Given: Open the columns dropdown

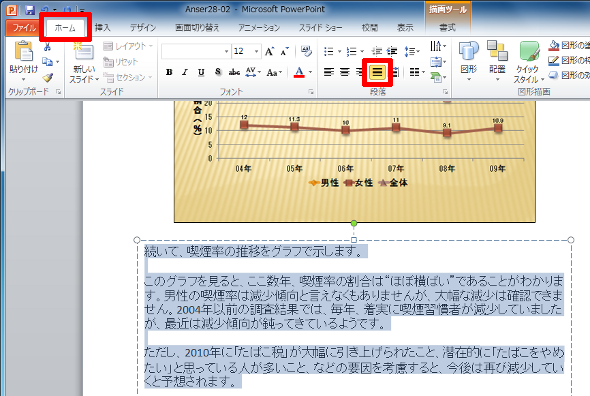Looking at the screenshot, I should click(417, 72).
